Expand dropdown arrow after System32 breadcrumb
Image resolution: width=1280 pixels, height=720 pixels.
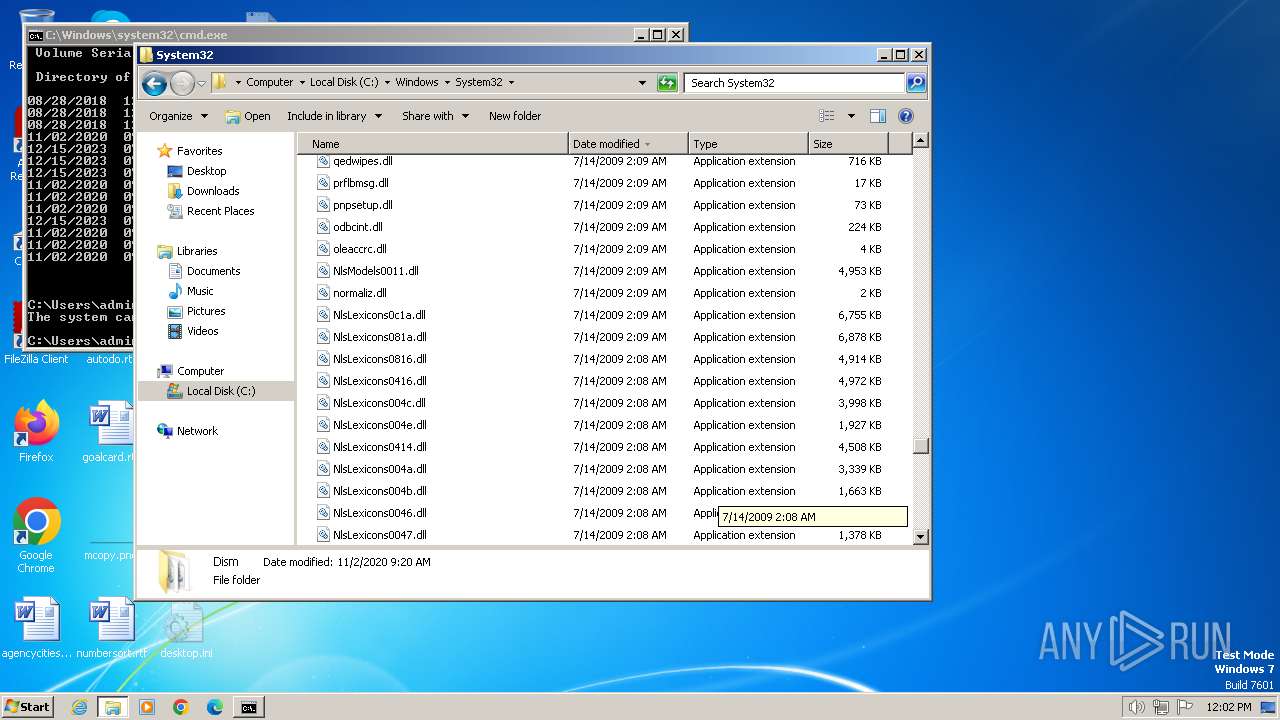tap(512, 83)
